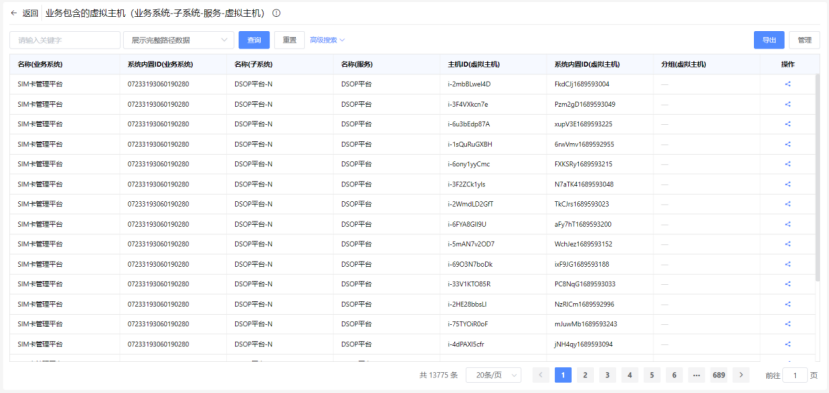829x393 pixels.
Task: Expand the 高级搜索 advanced search chevron
Action: click(x=342, y=40)
